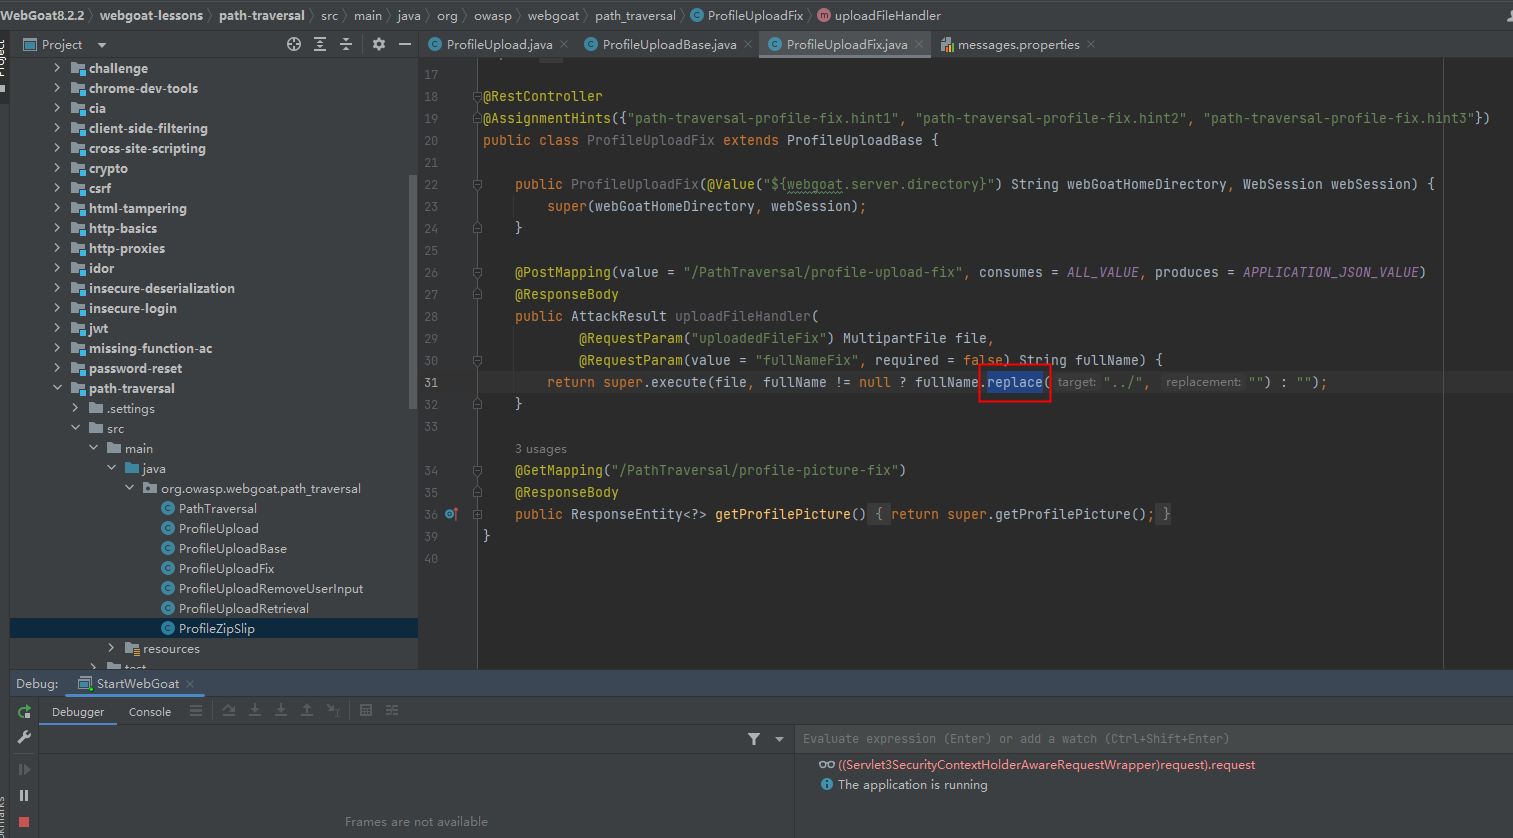Click the Step Over icon
Image resolution: width=1513 pixels, height=838 pixels.
tap(229, 710)
